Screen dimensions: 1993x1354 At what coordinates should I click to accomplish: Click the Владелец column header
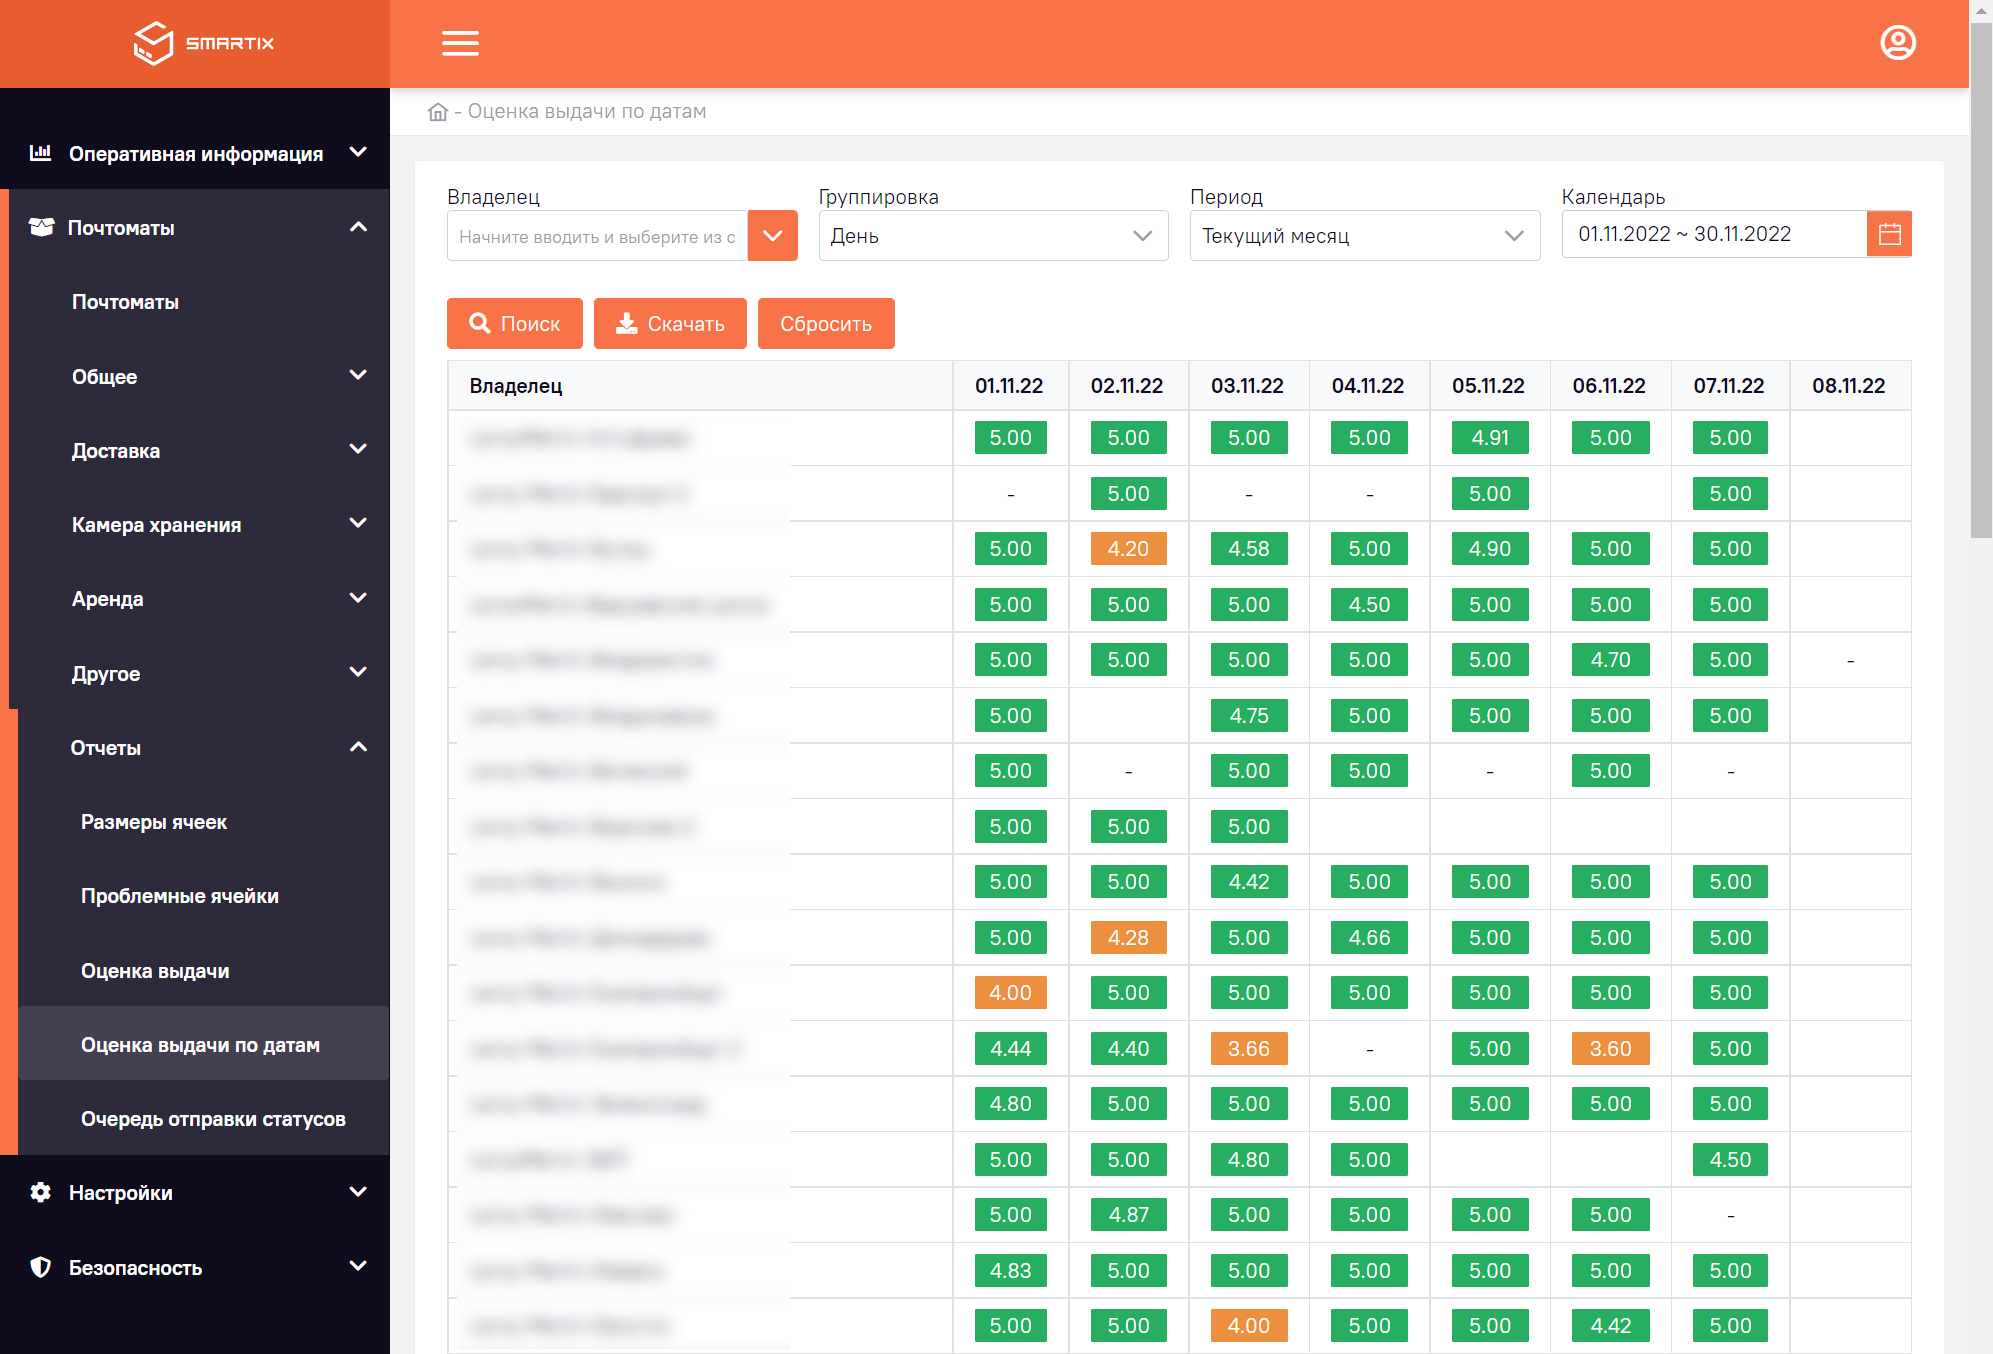click(x=700, y=386)
